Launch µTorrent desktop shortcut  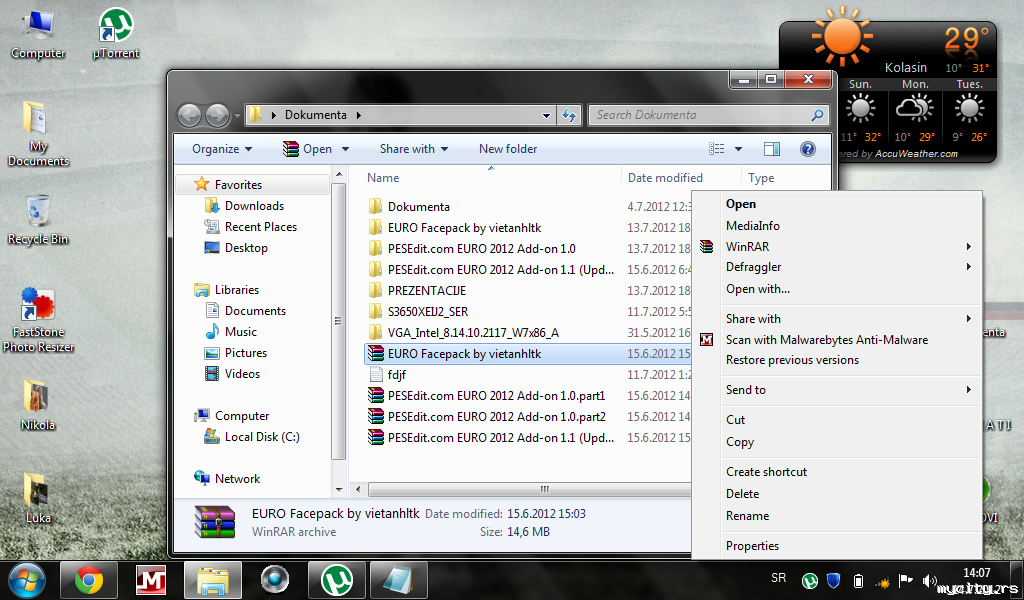click(x=116, y=34)
